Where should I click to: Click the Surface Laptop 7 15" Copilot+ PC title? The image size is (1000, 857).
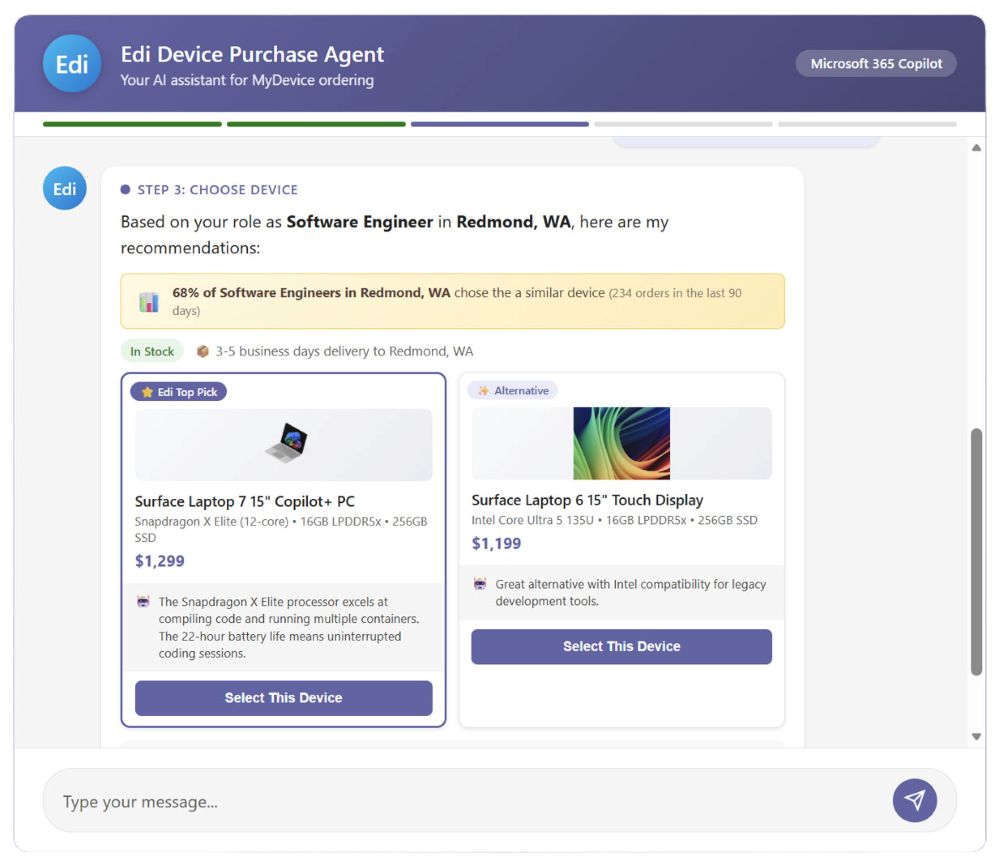coord(245,501)
